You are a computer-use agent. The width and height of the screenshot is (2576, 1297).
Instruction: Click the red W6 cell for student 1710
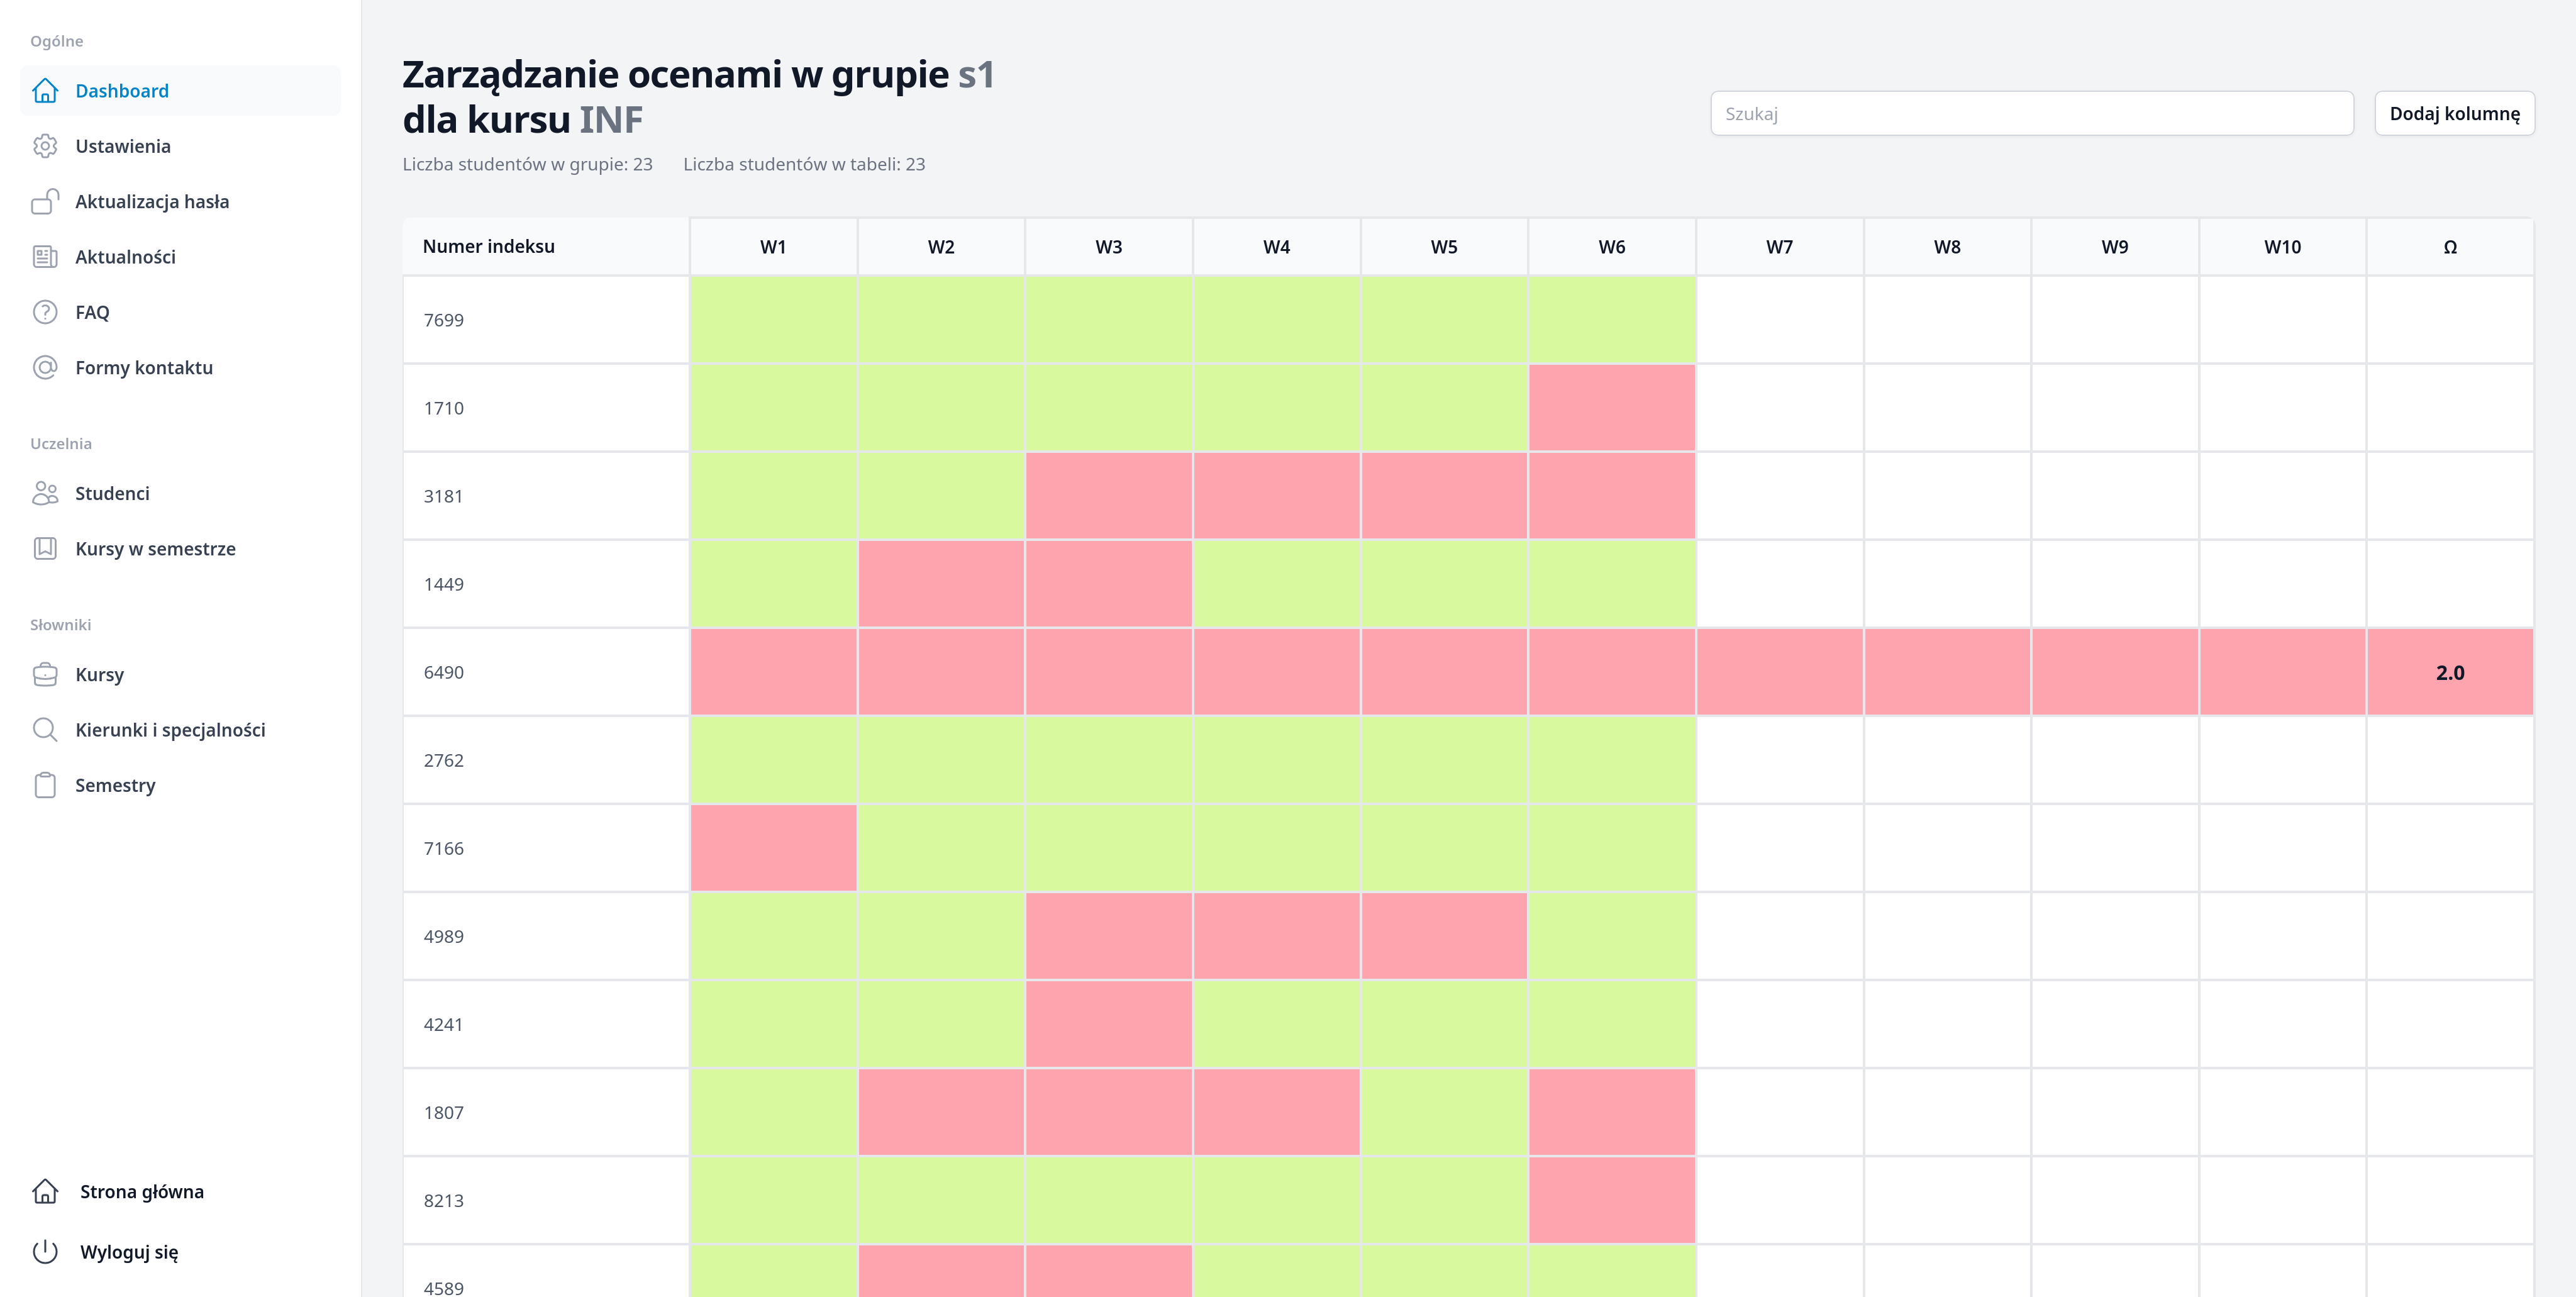click(x=1611, y=408)
